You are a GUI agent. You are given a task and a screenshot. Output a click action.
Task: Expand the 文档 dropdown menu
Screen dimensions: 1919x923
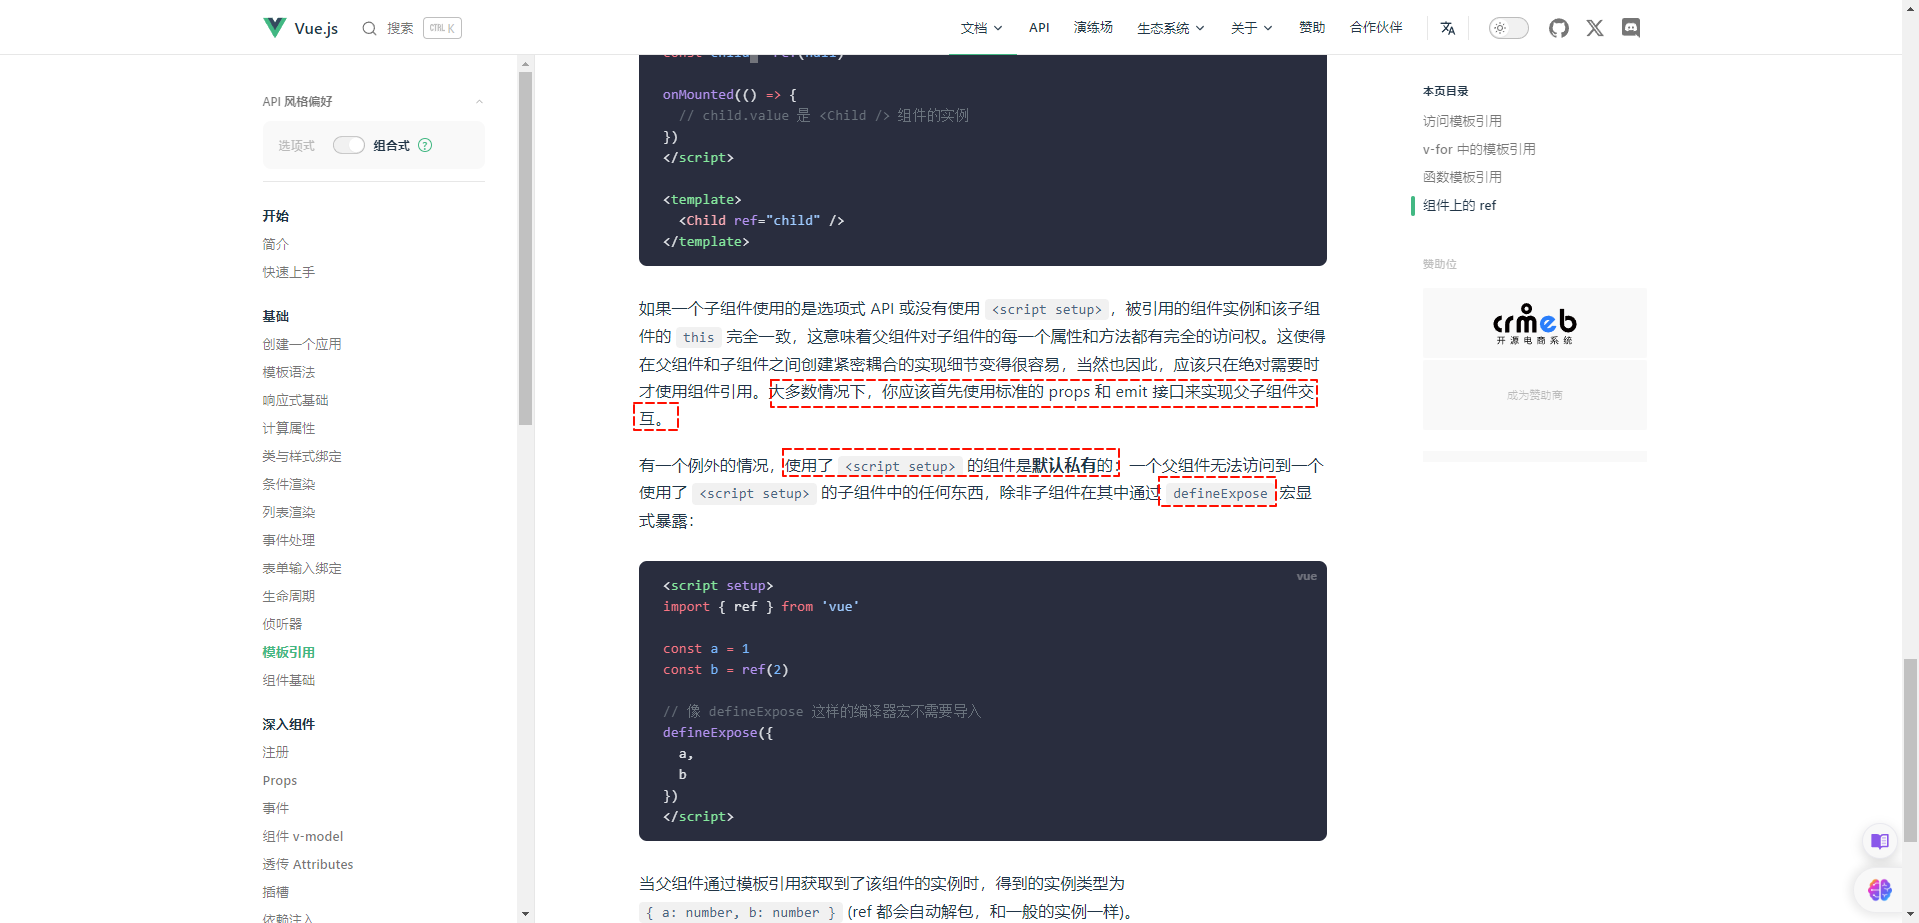tap(981, 28)
